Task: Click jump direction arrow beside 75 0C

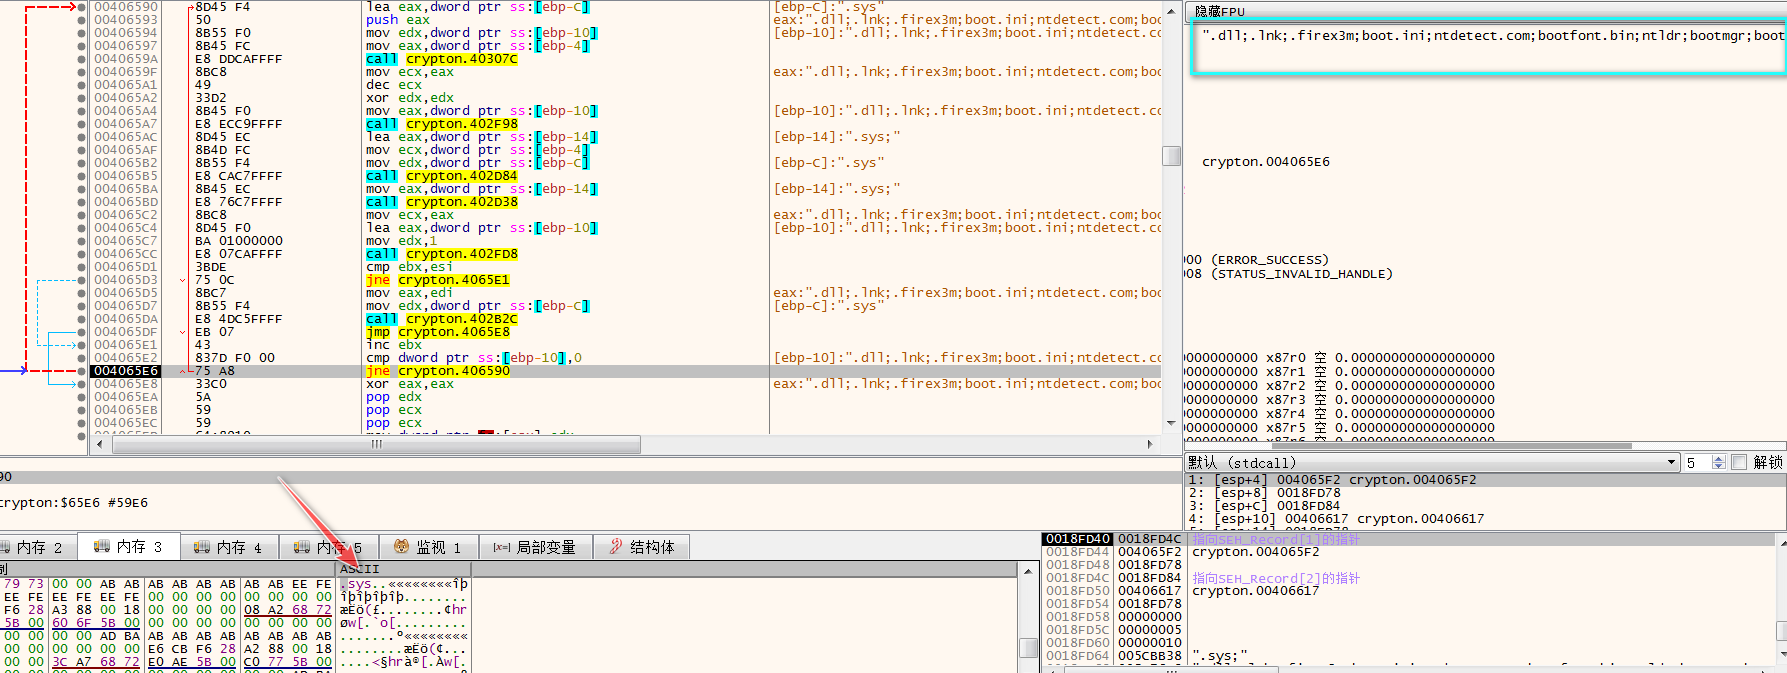Action: click(183, 280)
